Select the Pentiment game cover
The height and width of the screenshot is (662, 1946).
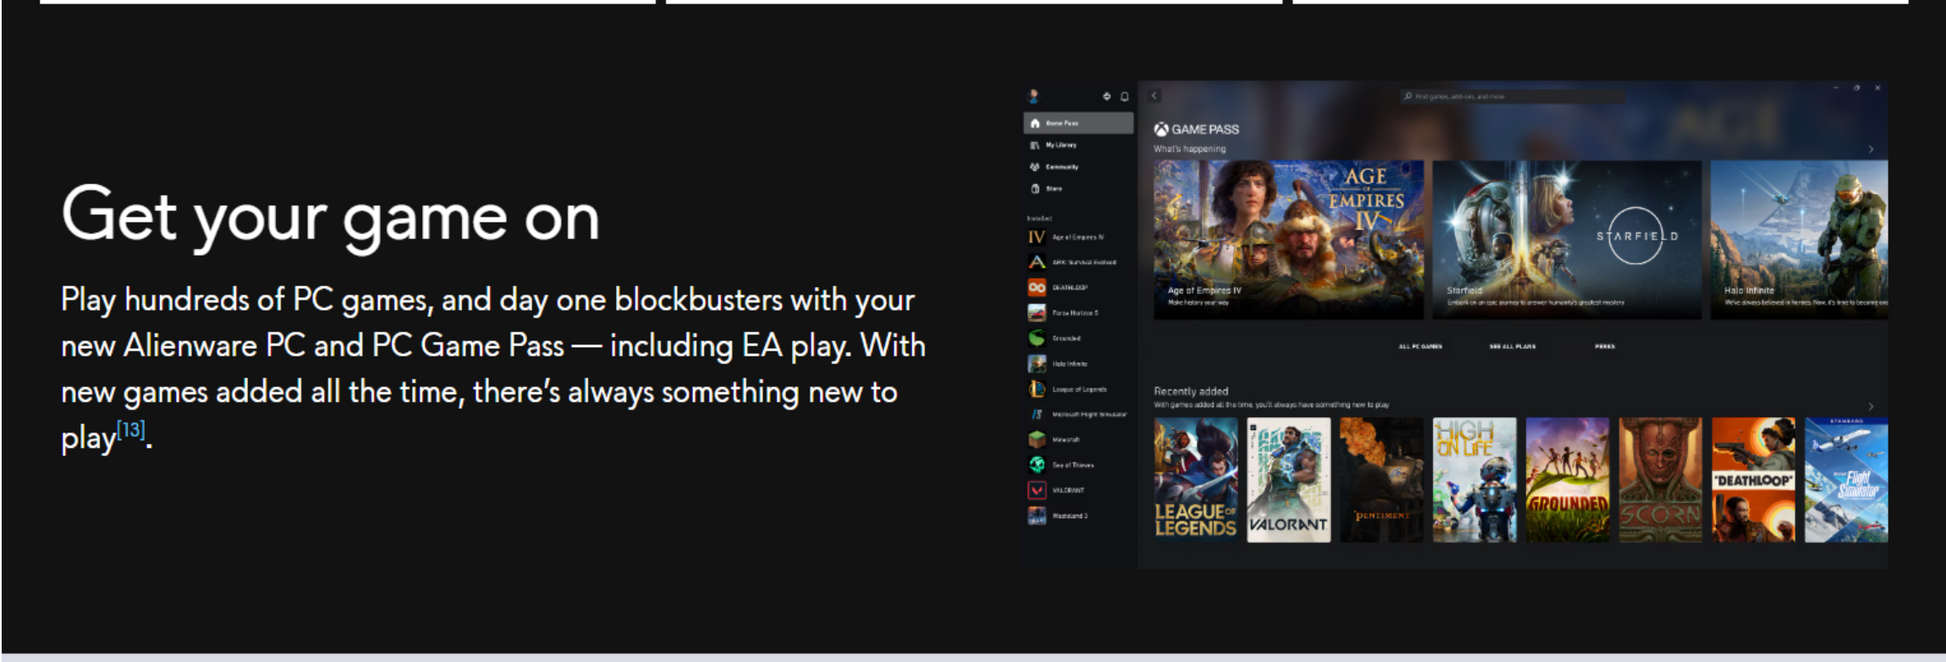point(1381,480)
